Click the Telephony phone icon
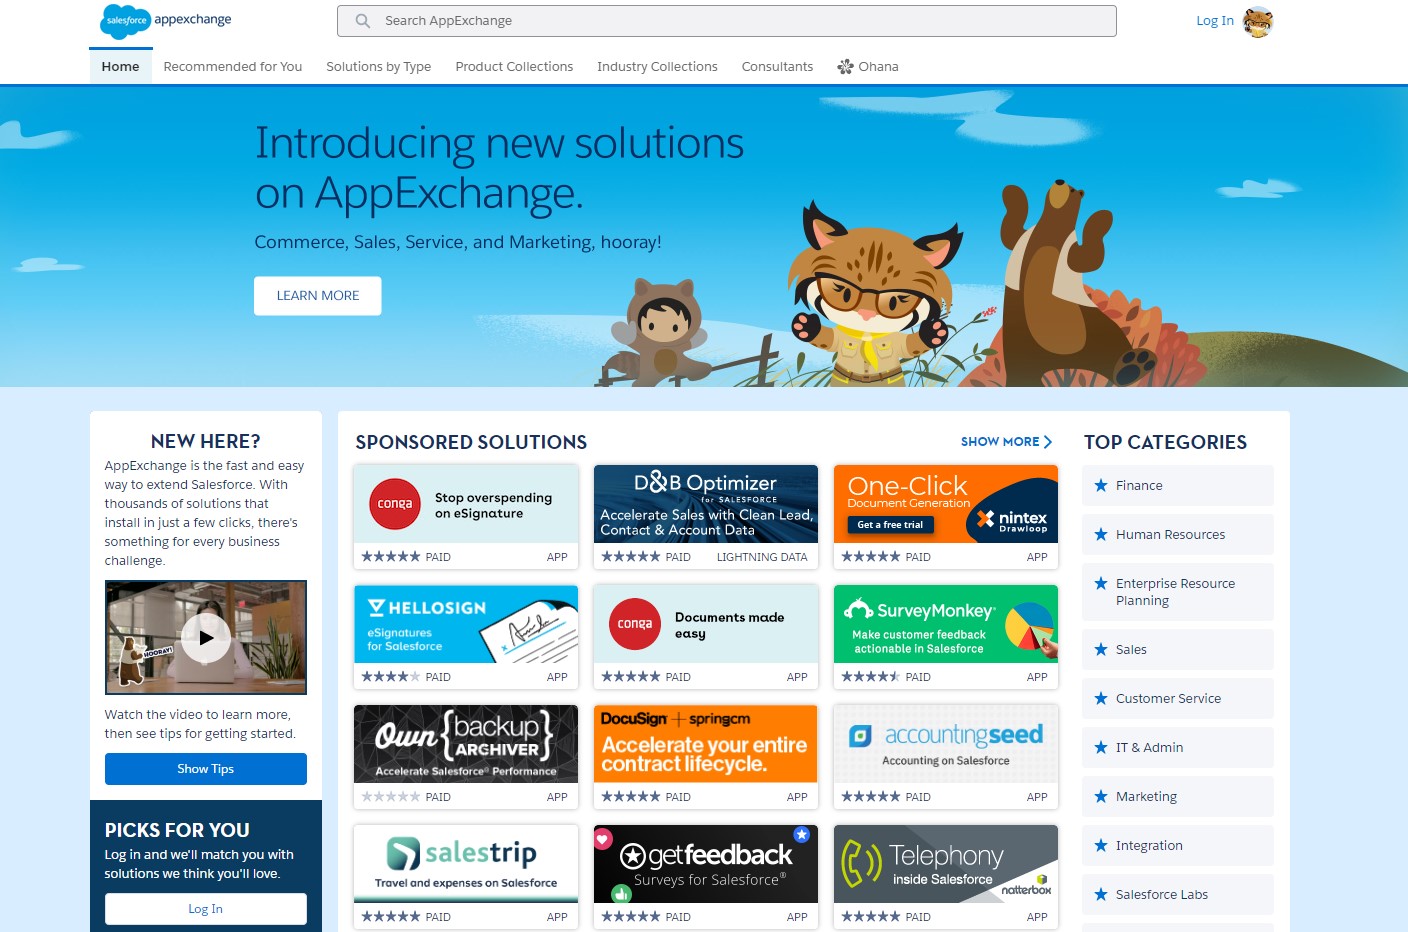 point(861,863)
